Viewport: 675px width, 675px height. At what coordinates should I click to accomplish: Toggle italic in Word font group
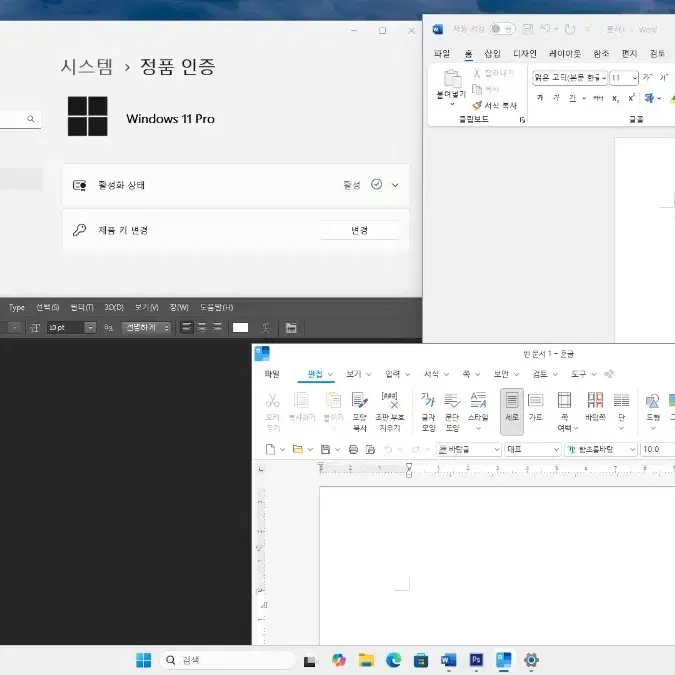click(x=556, y=98)
